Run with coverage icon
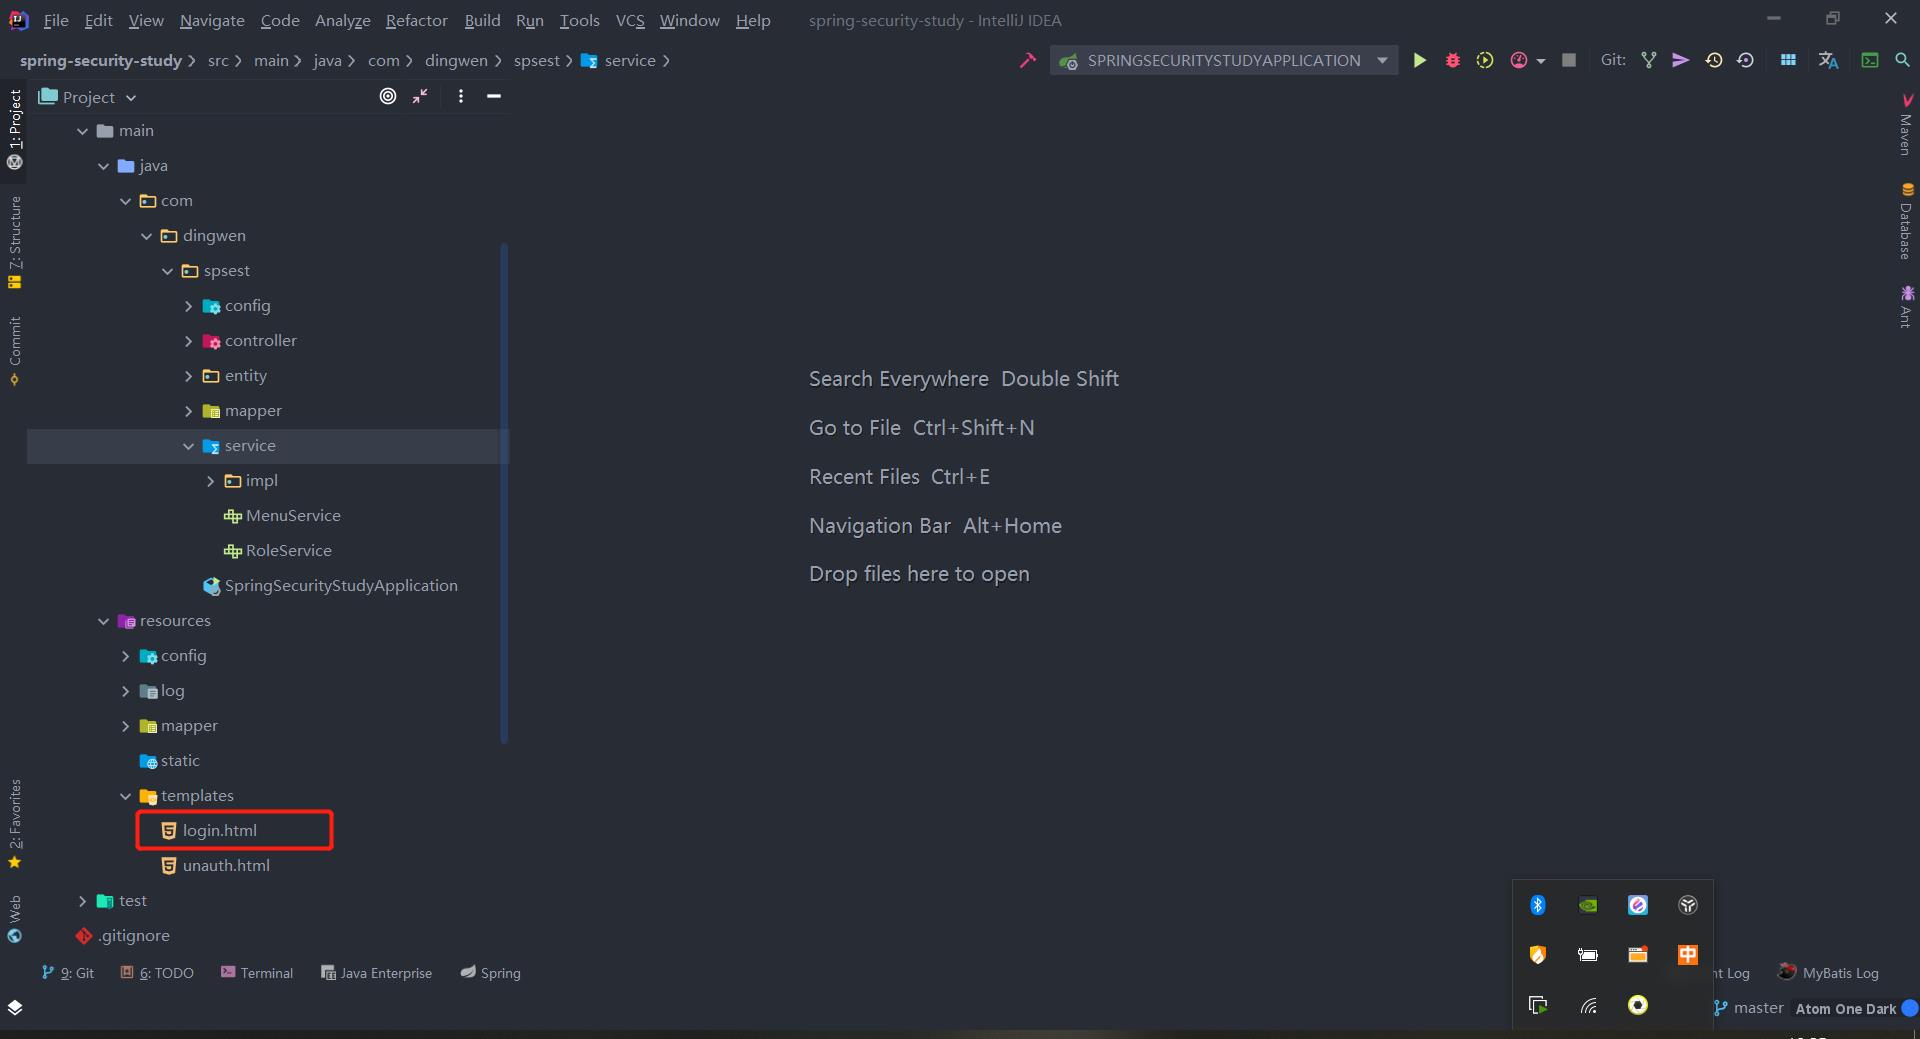 [x=1485, y=61]
